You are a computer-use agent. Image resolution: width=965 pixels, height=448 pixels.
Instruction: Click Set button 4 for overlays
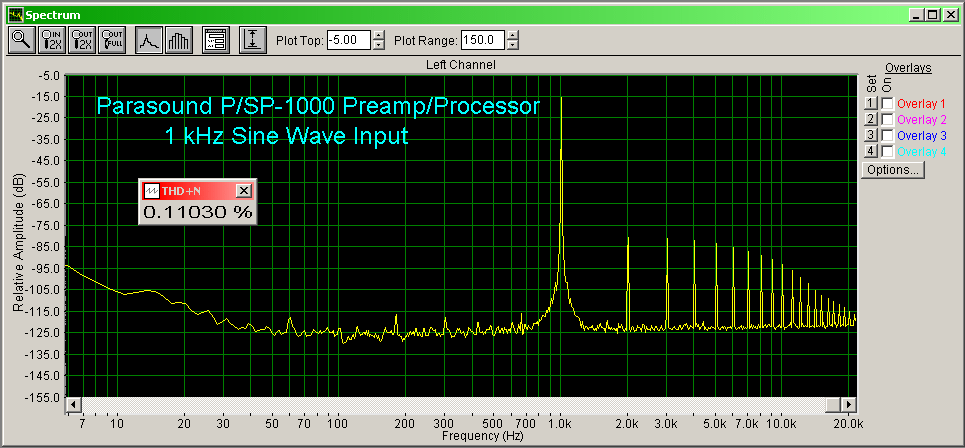[870, 151]
